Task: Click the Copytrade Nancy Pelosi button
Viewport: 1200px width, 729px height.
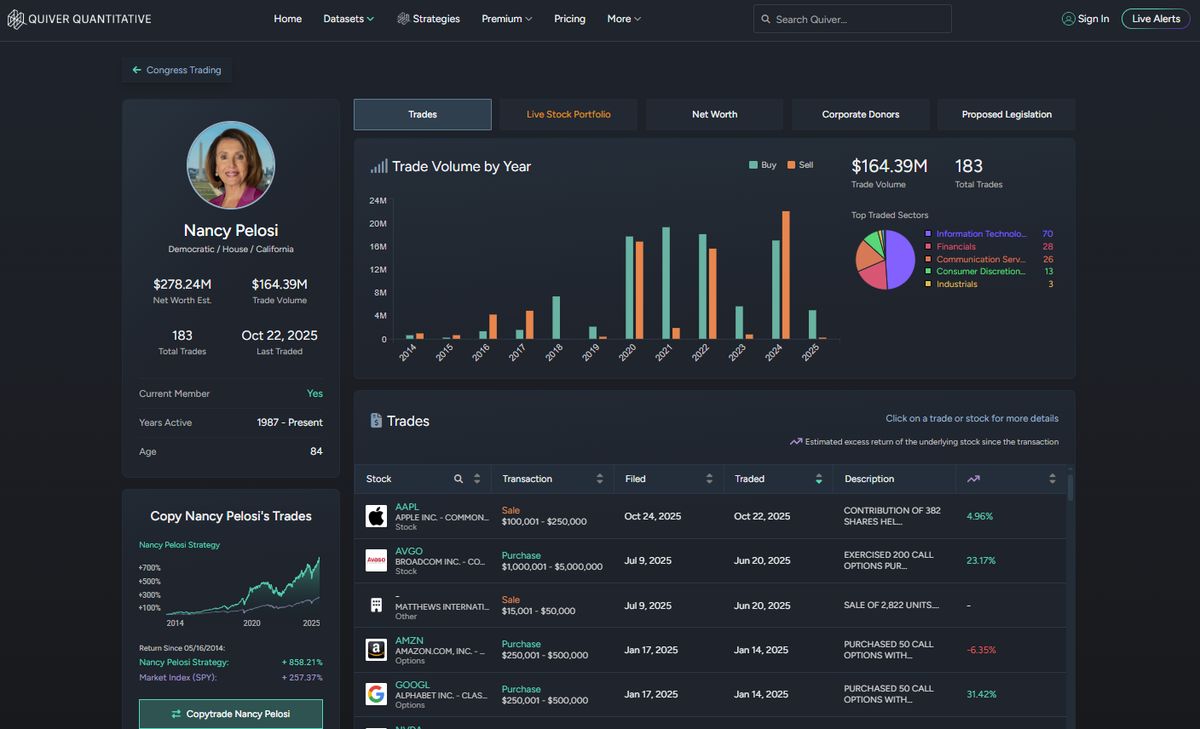Action: tap(231, 714)
